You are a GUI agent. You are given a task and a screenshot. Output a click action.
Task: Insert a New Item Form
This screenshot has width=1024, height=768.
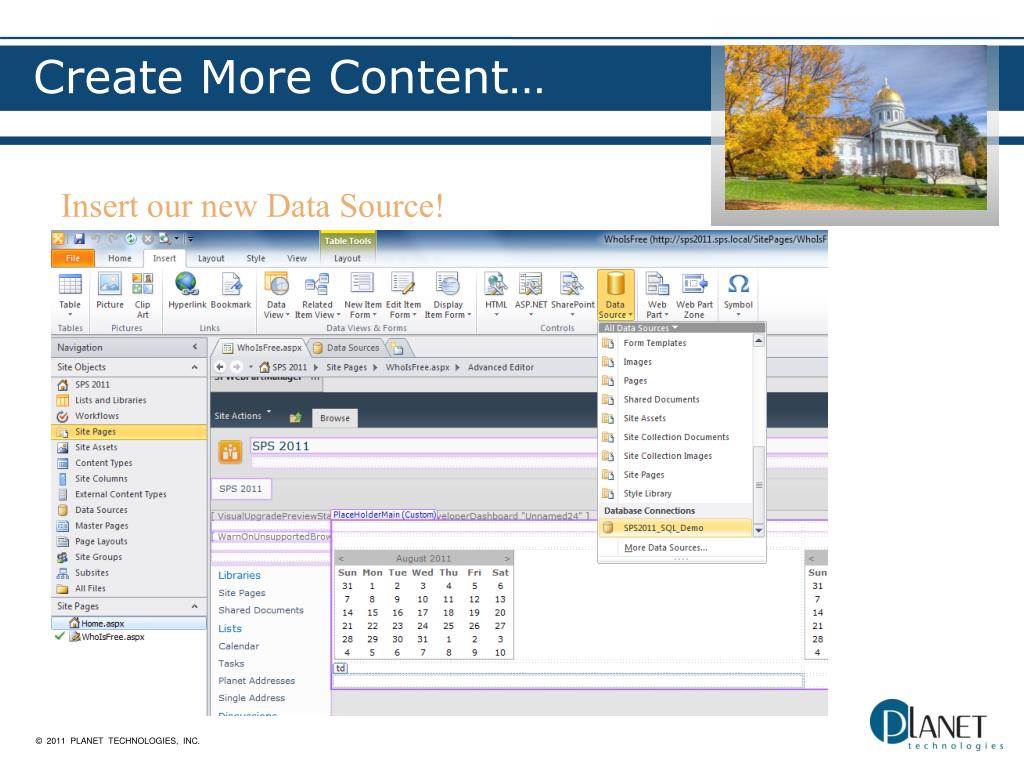[362, 295]
